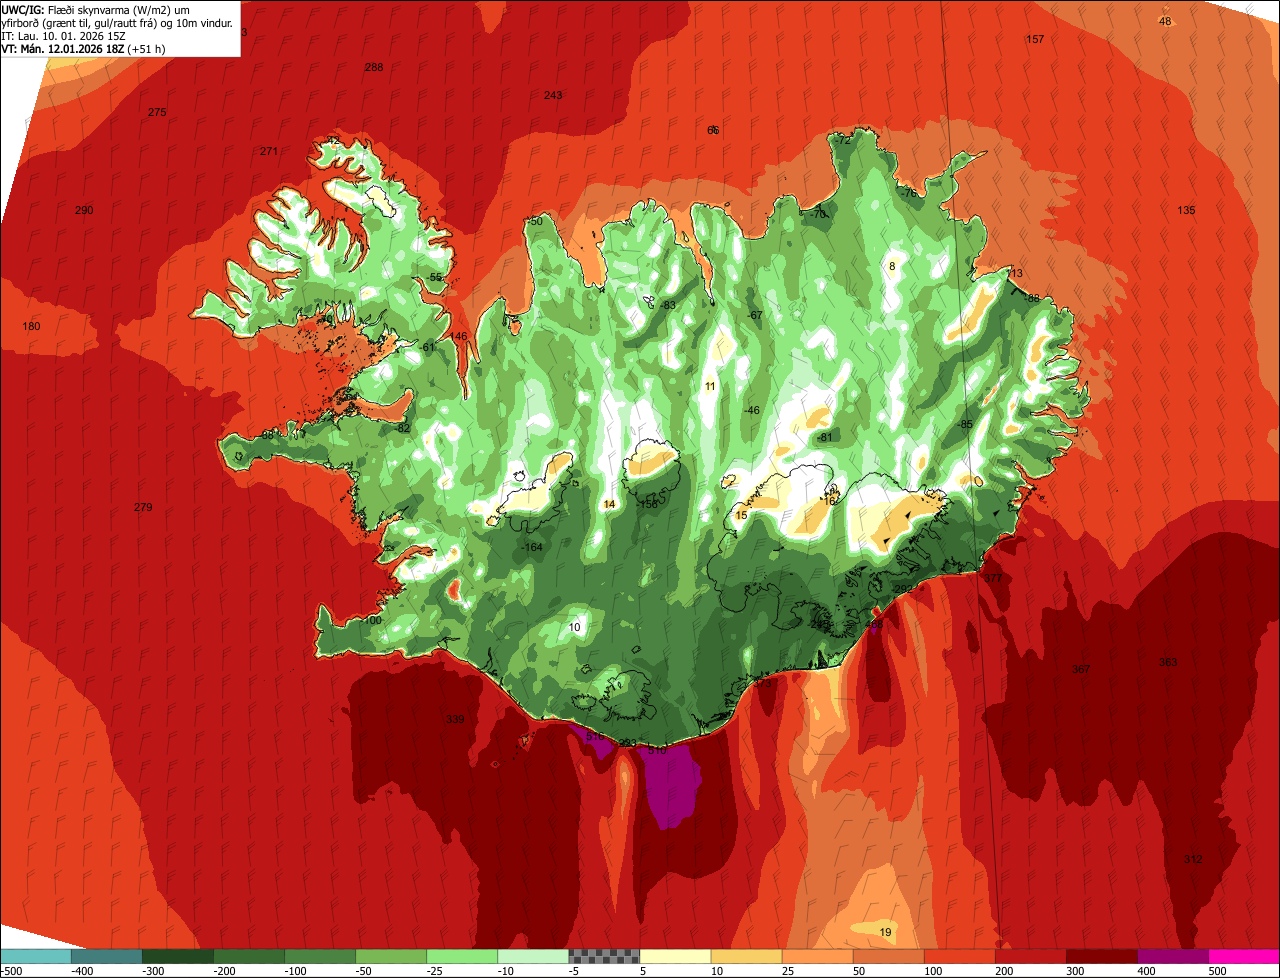The width and height of the screenshot is (1280, 978).
Task: Select the land value -67
Action: (755, 315)
